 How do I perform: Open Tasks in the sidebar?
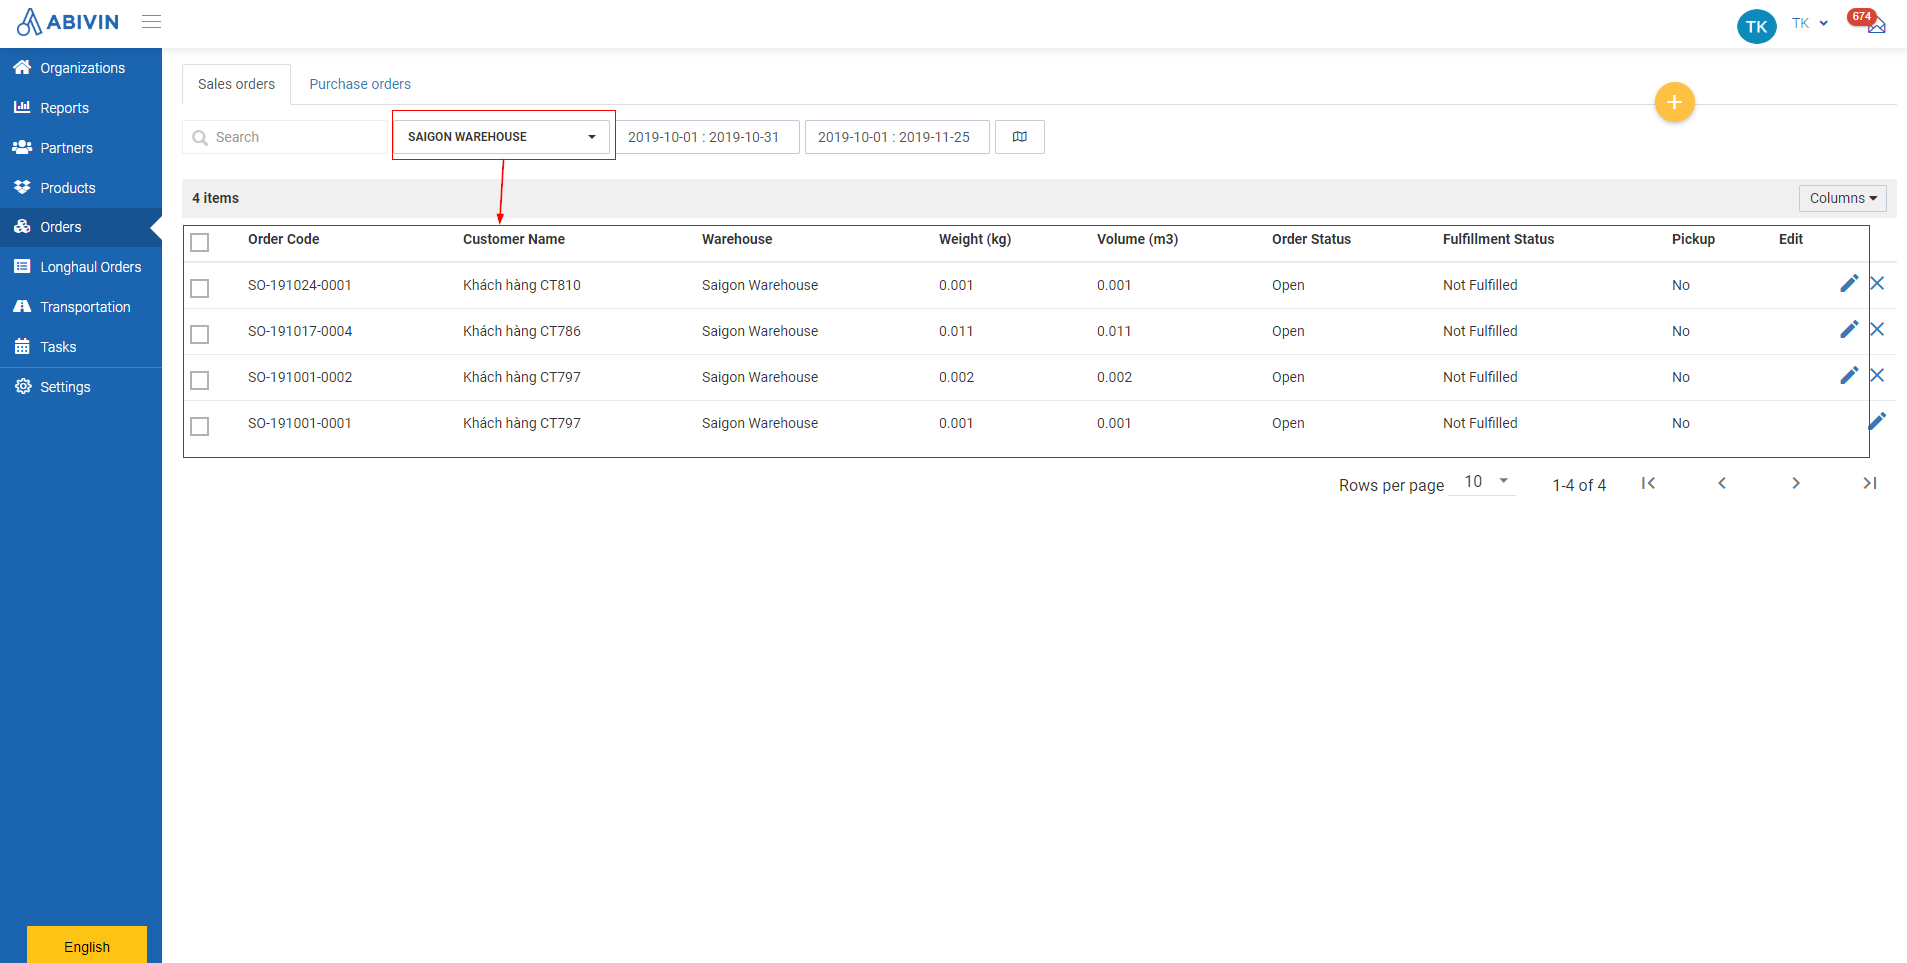click(80, 347)
